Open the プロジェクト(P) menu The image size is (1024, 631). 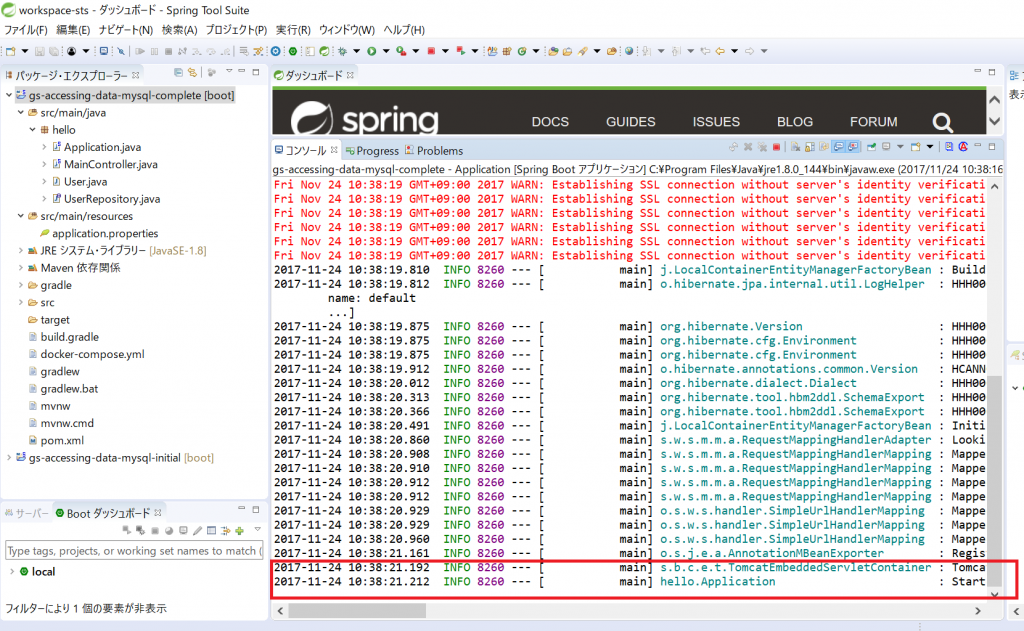[x=236, y=30]
